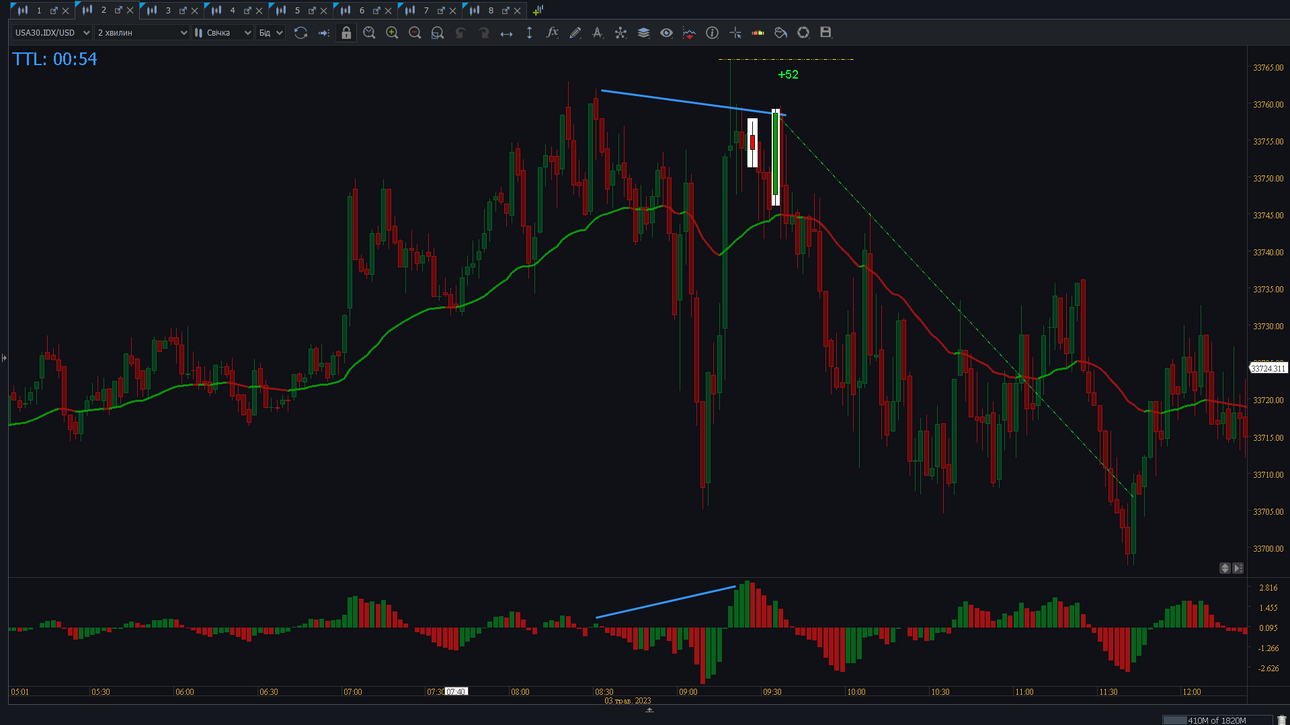The image size is (1290, 725).
Task: Close chart tab 4
Action: (x=259, y=11)
